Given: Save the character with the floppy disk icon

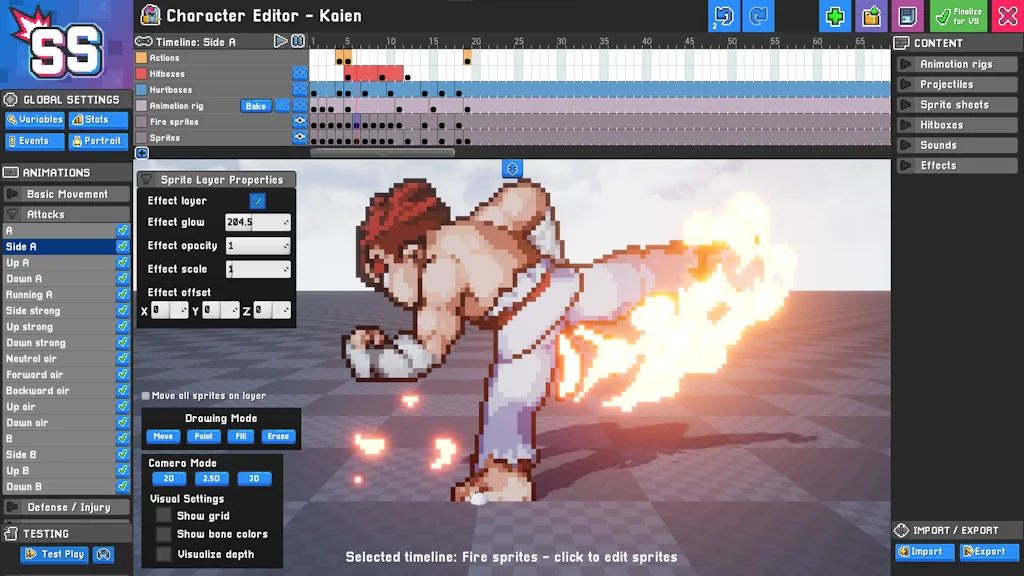Looking at the screenshot, I should [x=908, y=16].
